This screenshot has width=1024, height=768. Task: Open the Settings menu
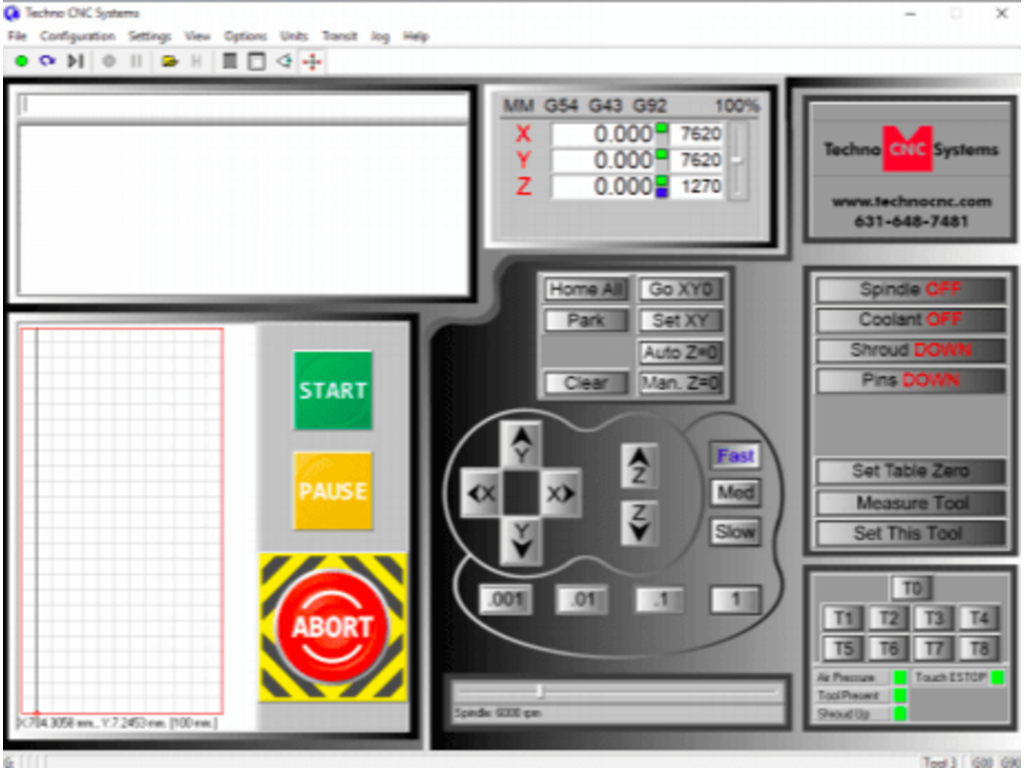pyautogui.click(x=149, y=36)
